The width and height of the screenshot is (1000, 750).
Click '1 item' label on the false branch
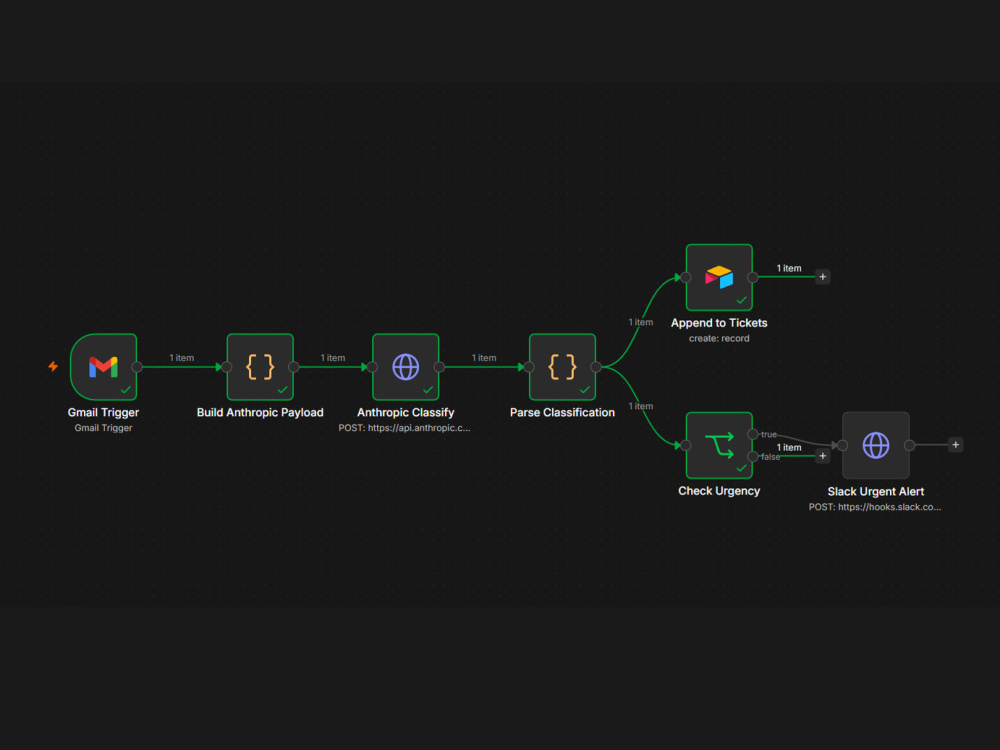click(x=789, y=448)
